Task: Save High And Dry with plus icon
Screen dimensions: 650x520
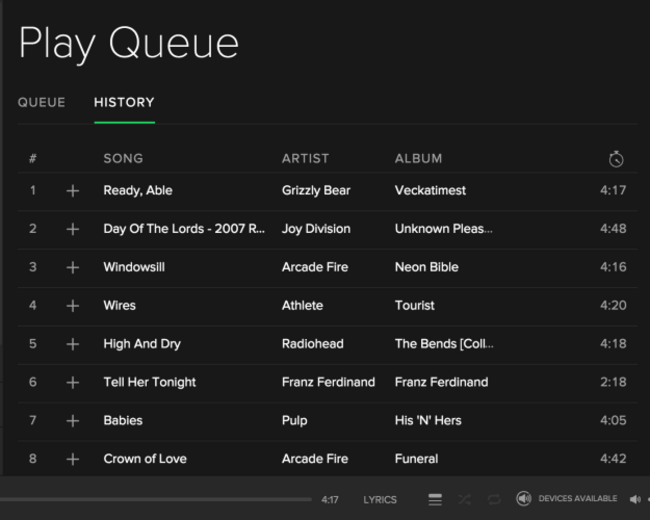Action: pyautogui.click(x=73, y=344)
